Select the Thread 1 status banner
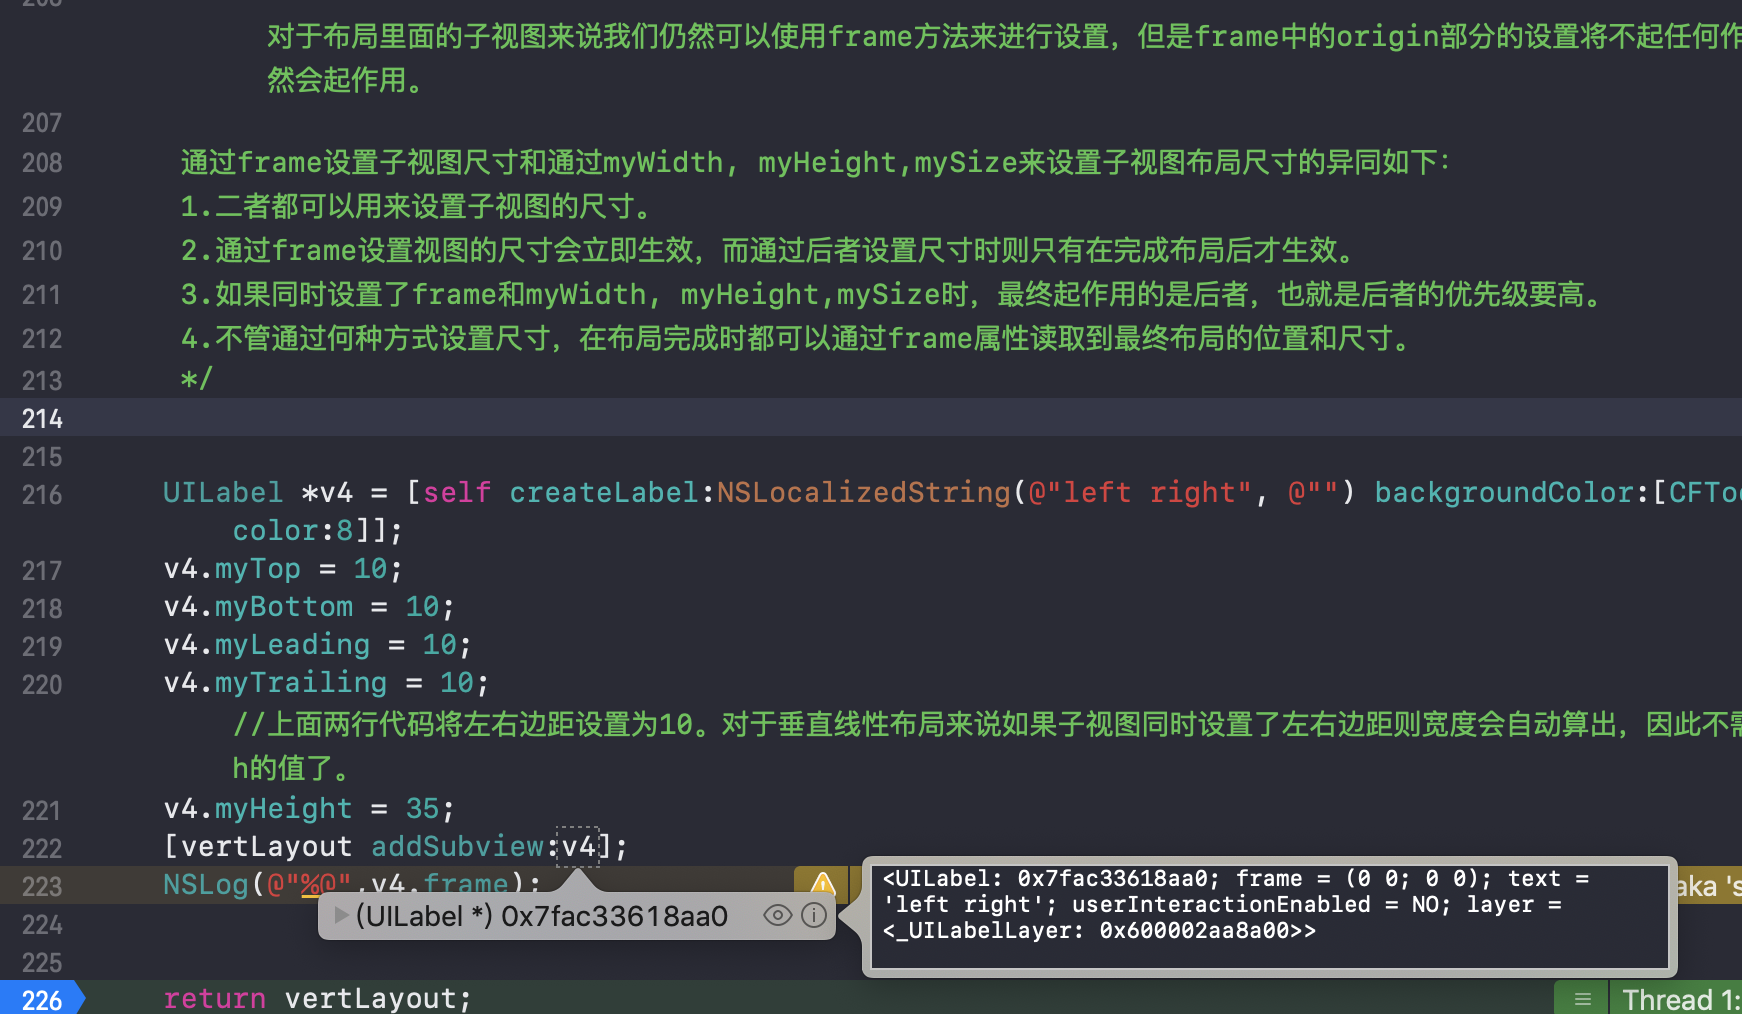Screen dimensions: 1742x1014 point(1680,998)
